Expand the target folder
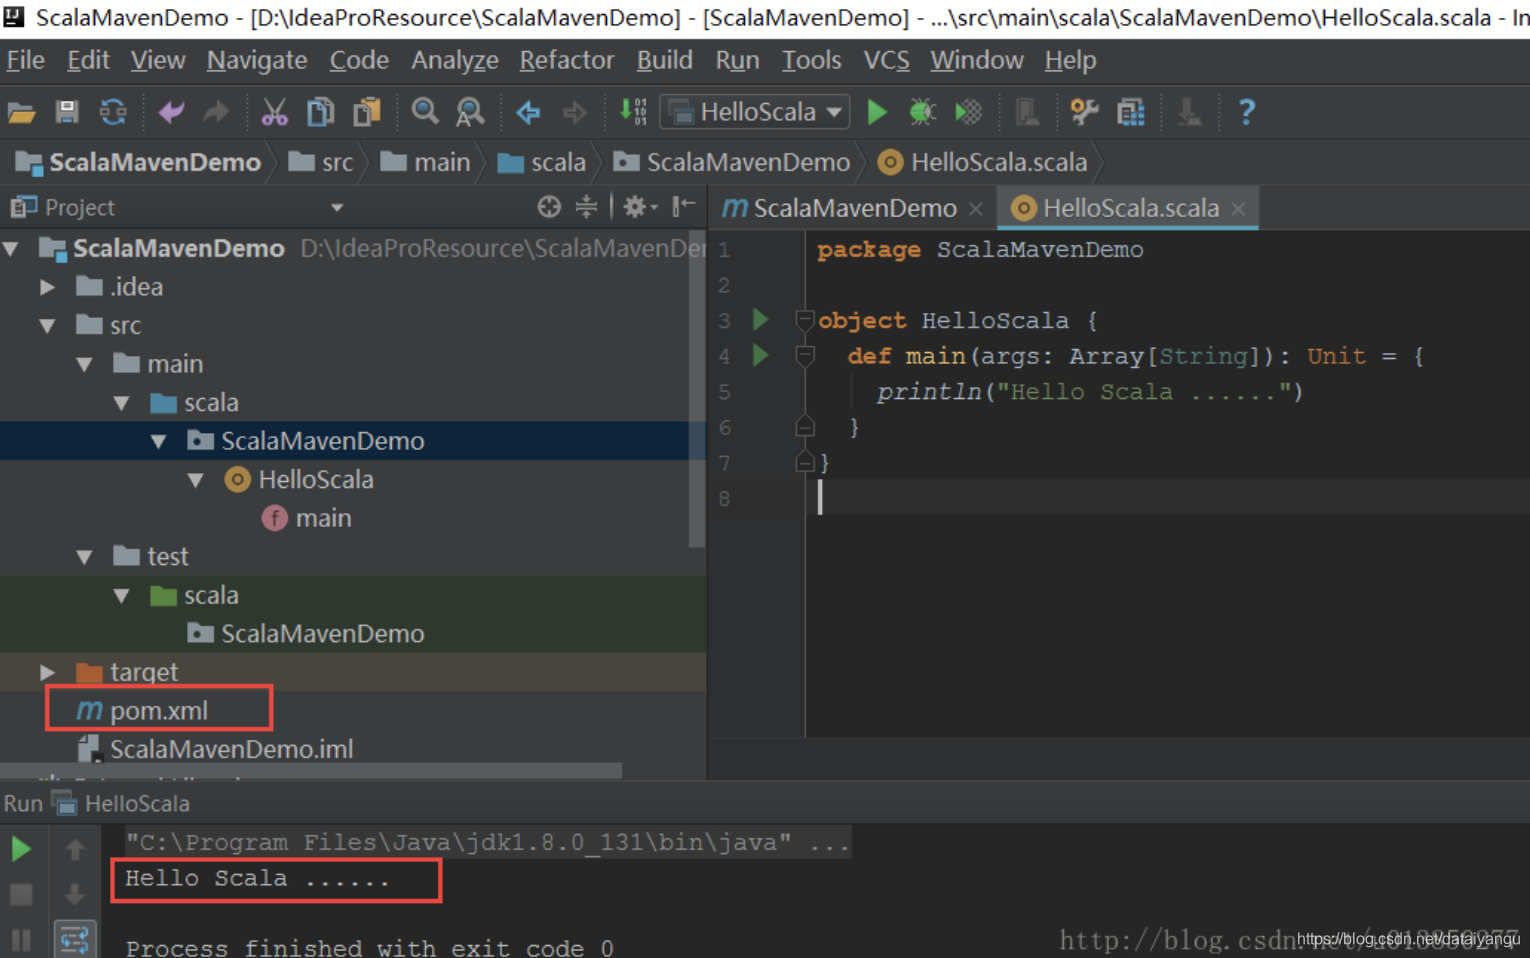 (x=48, y=672)
